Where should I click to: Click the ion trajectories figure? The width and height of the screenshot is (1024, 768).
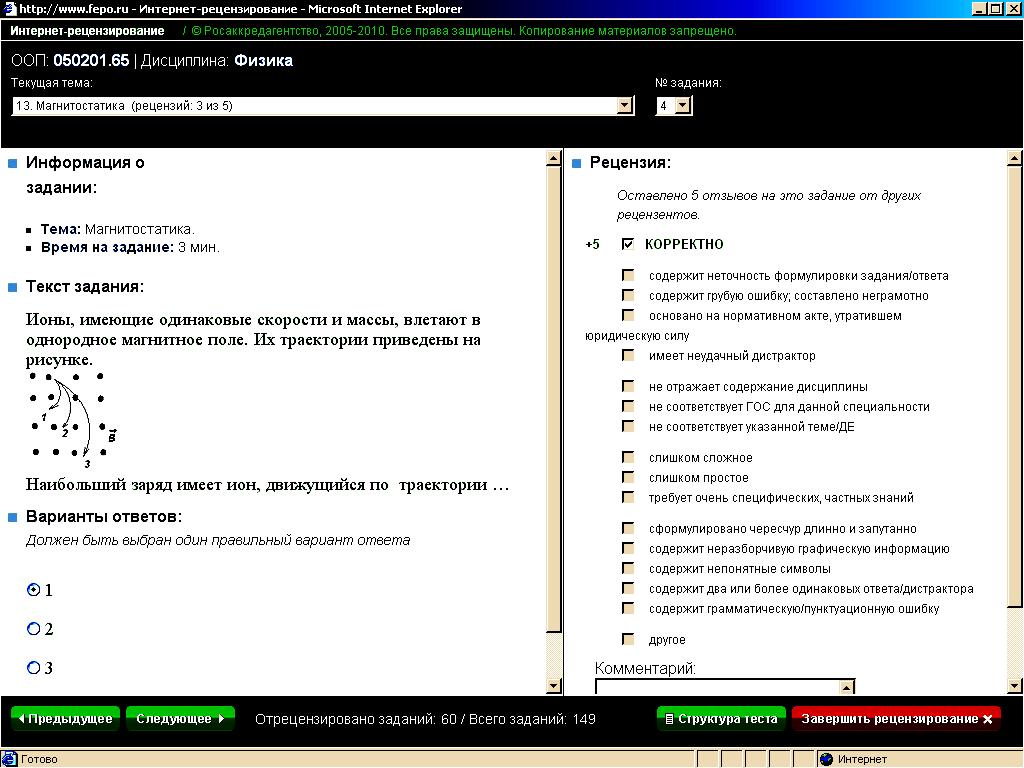pos(72,419)
